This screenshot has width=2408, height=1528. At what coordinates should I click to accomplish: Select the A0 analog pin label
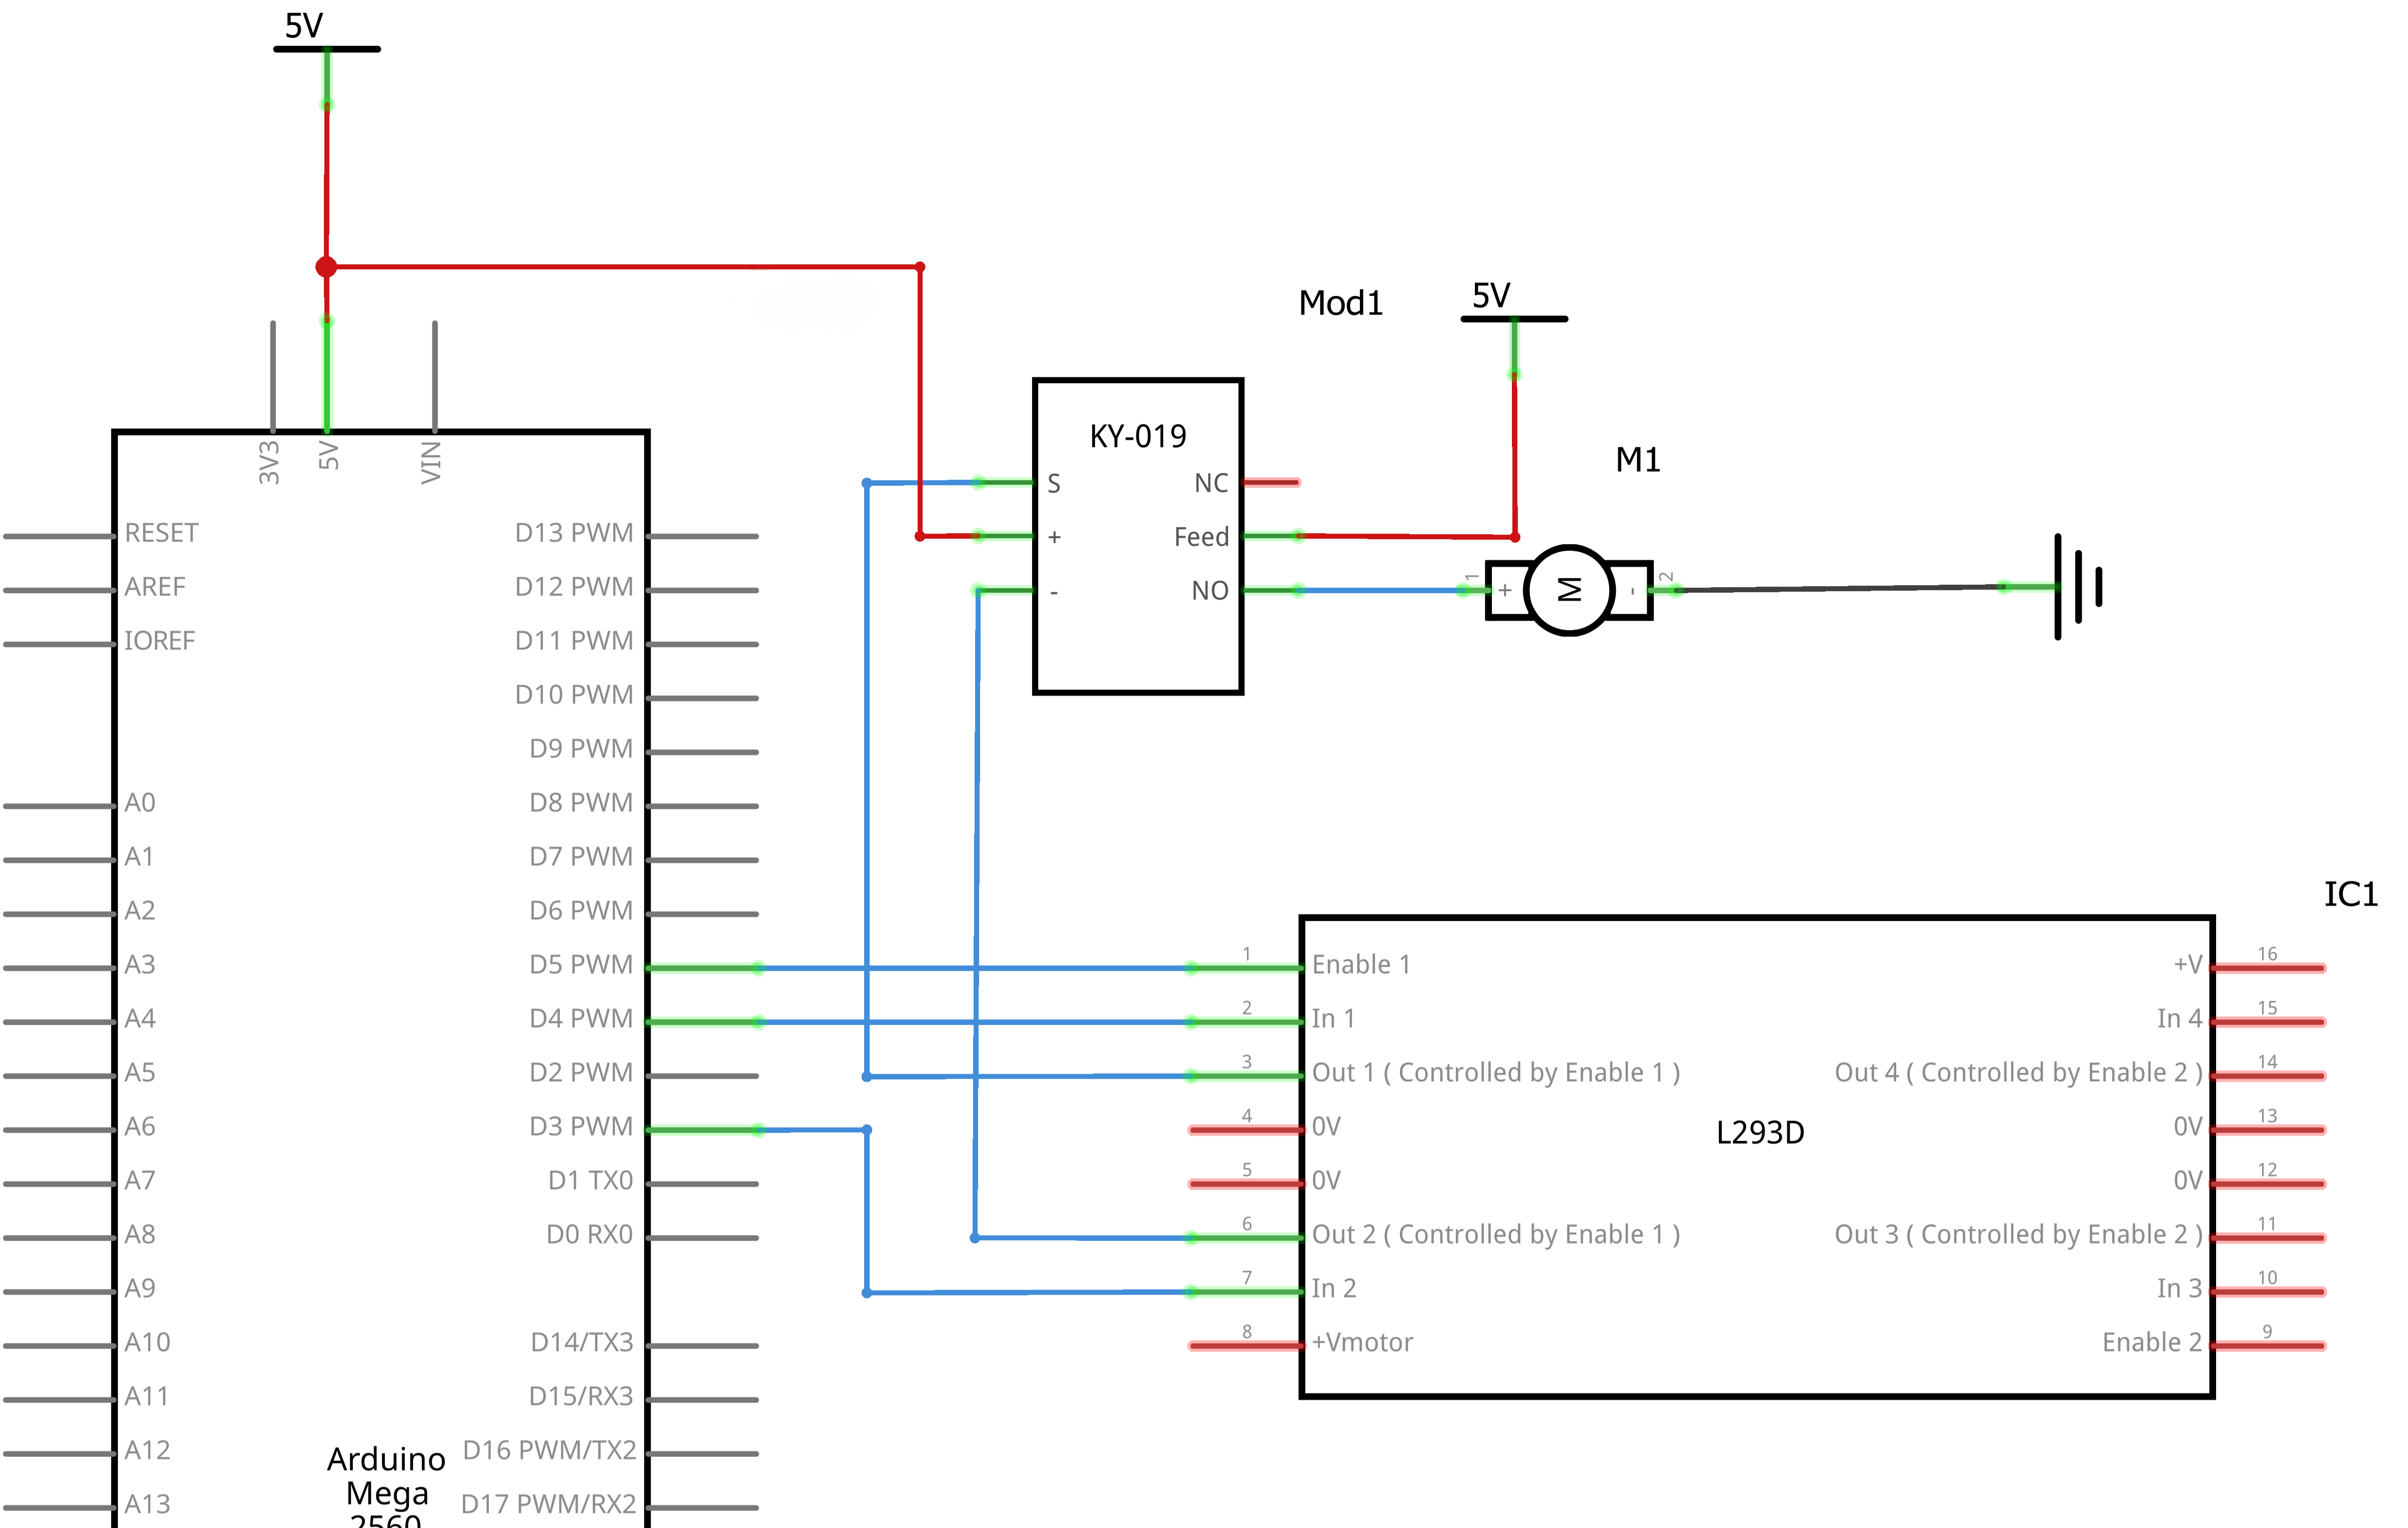point(140,803)
